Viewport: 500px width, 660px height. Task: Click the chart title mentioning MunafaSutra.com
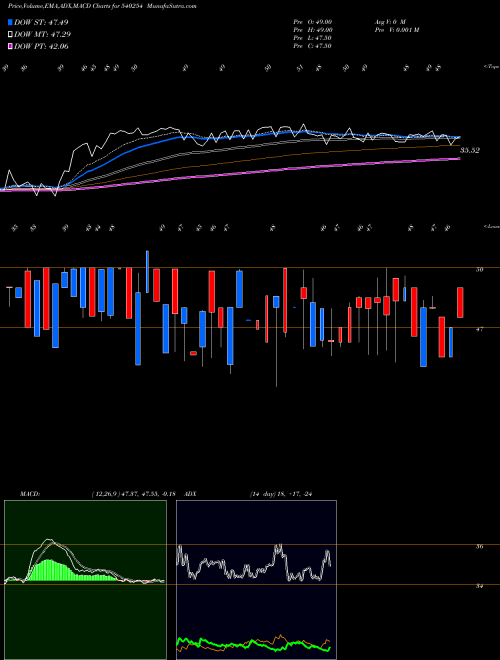tap(102, 6)
